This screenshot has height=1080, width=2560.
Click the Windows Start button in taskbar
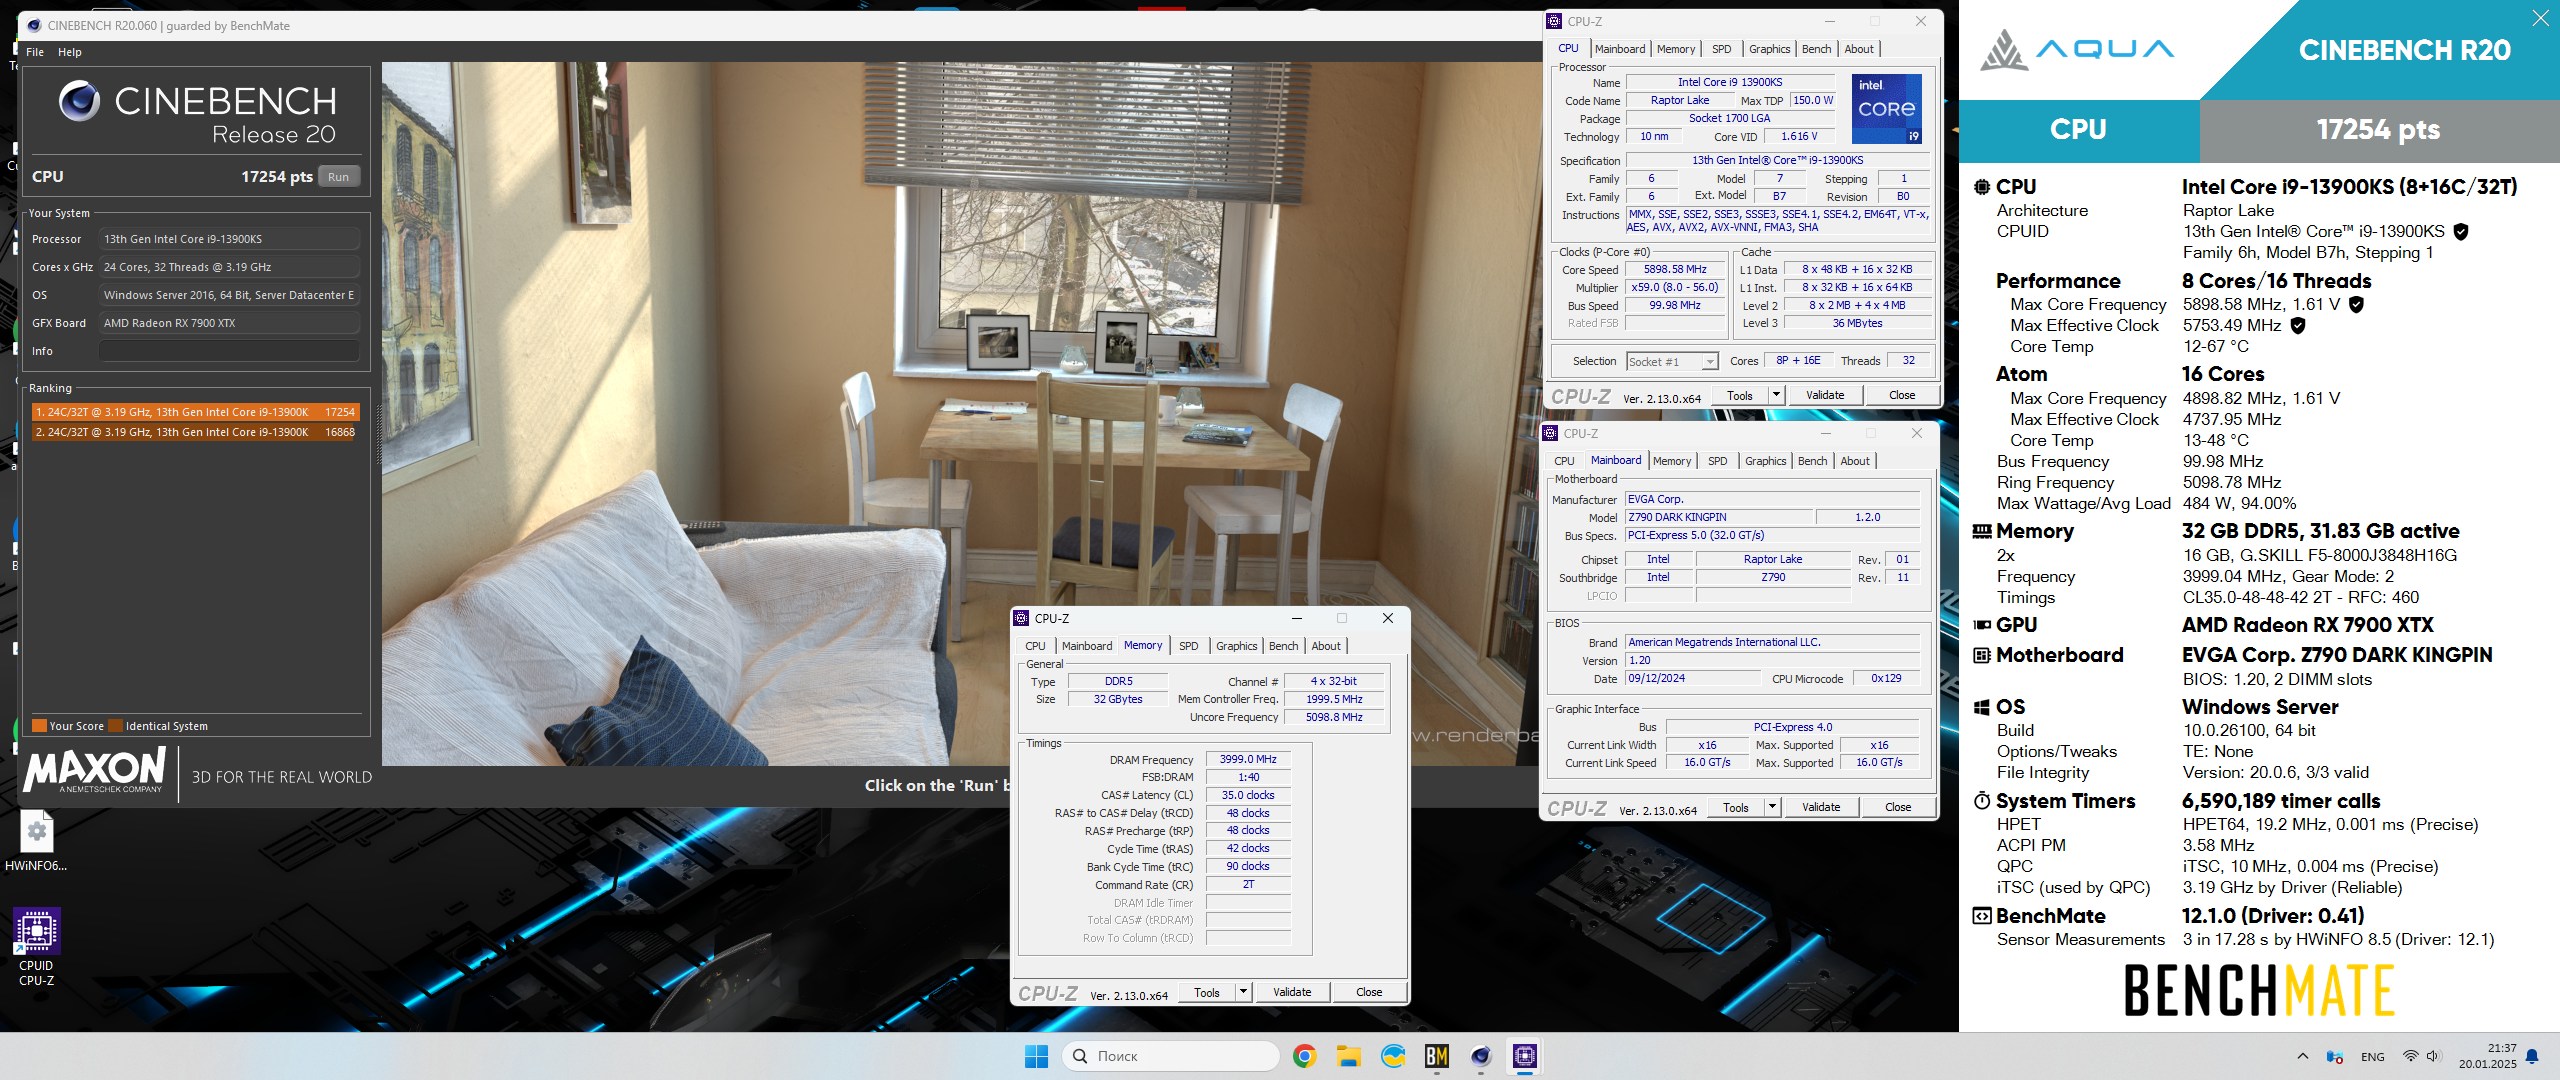pyautogui.click(x=1037, y=1056)
